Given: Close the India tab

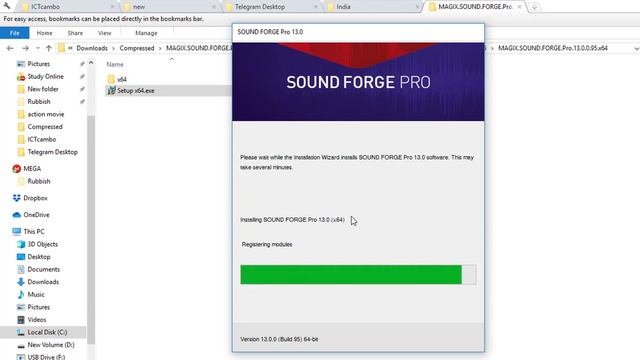Looking at the screenshot, I should pyautogui.click(x=417, y=7).
